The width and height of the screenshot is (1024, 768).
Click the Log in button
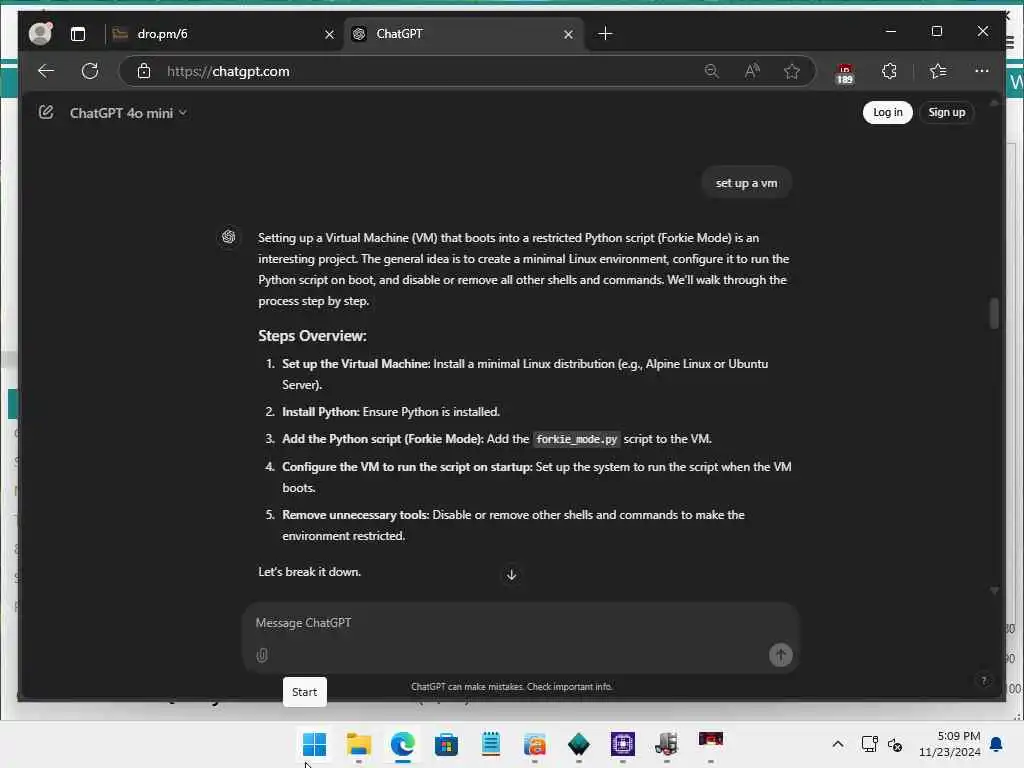click(x=888, y=112)
